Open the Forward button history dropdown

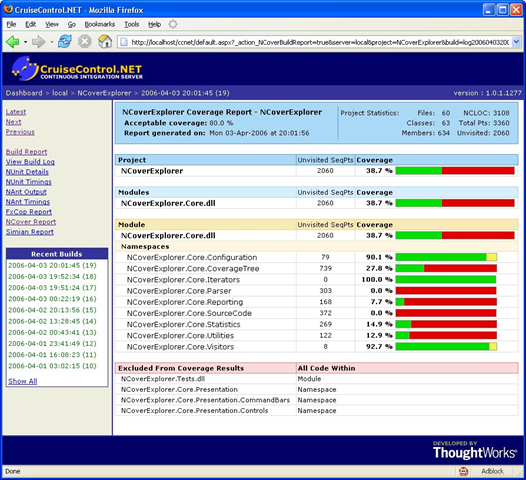52,42
